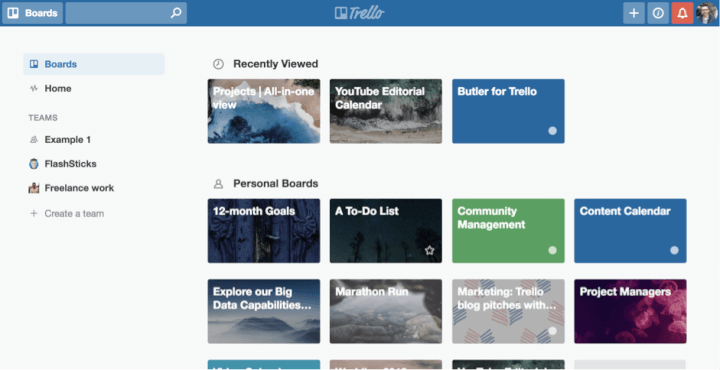The height and width of the screenshot is (370, 720).
Task: Star the A To-Do List board
Action: click(x=429, y=250)
